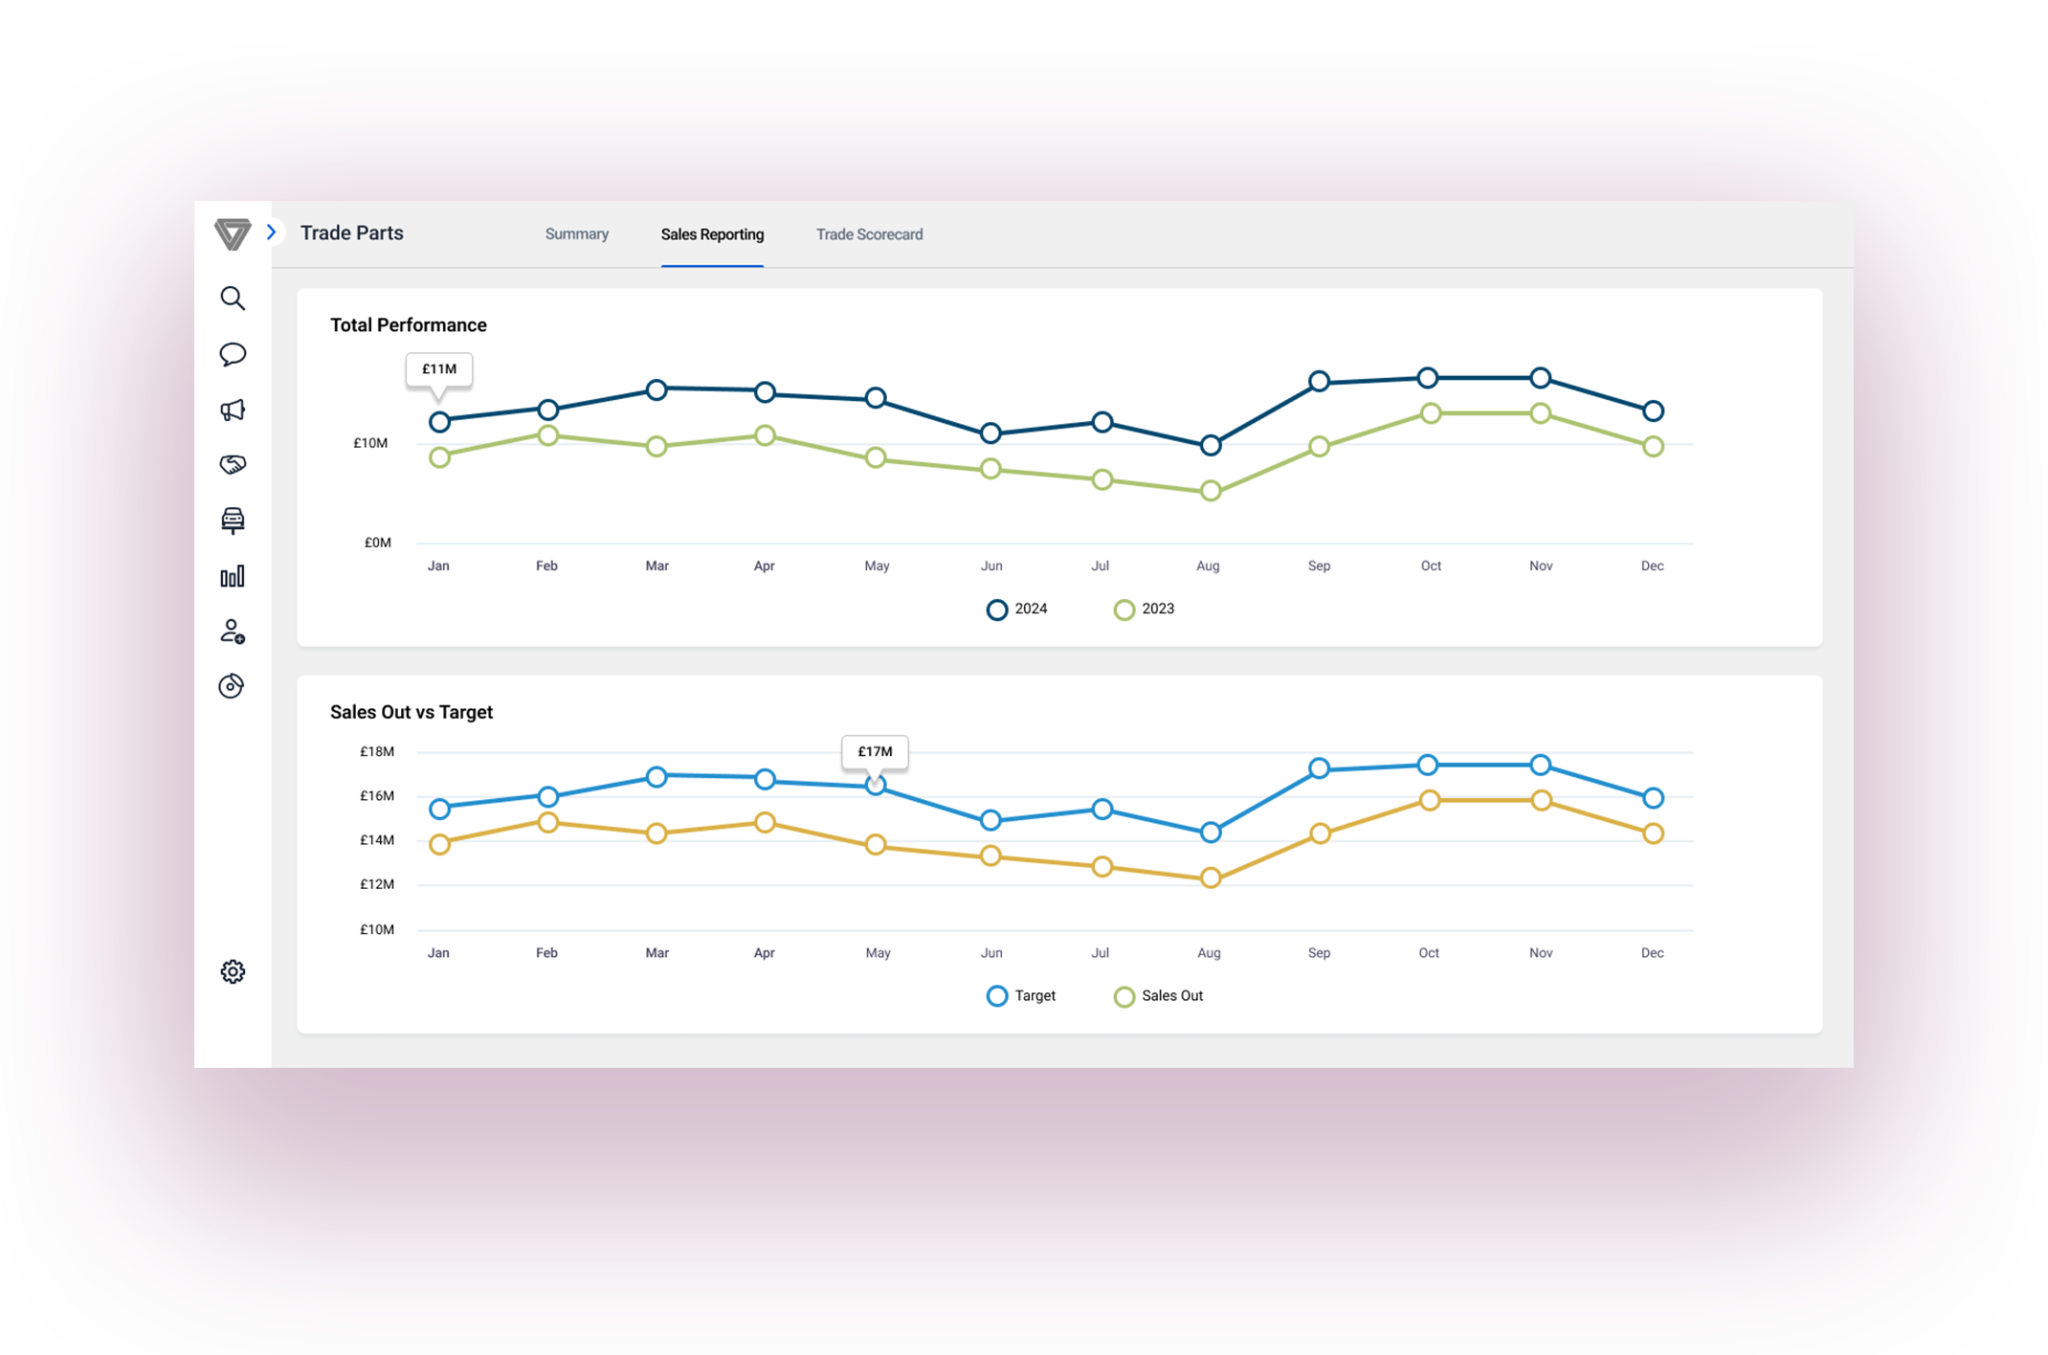This screenshot has width=2048, height=1355.
Task: Click the search magnifier icon in sidebar
Action: 232,298
